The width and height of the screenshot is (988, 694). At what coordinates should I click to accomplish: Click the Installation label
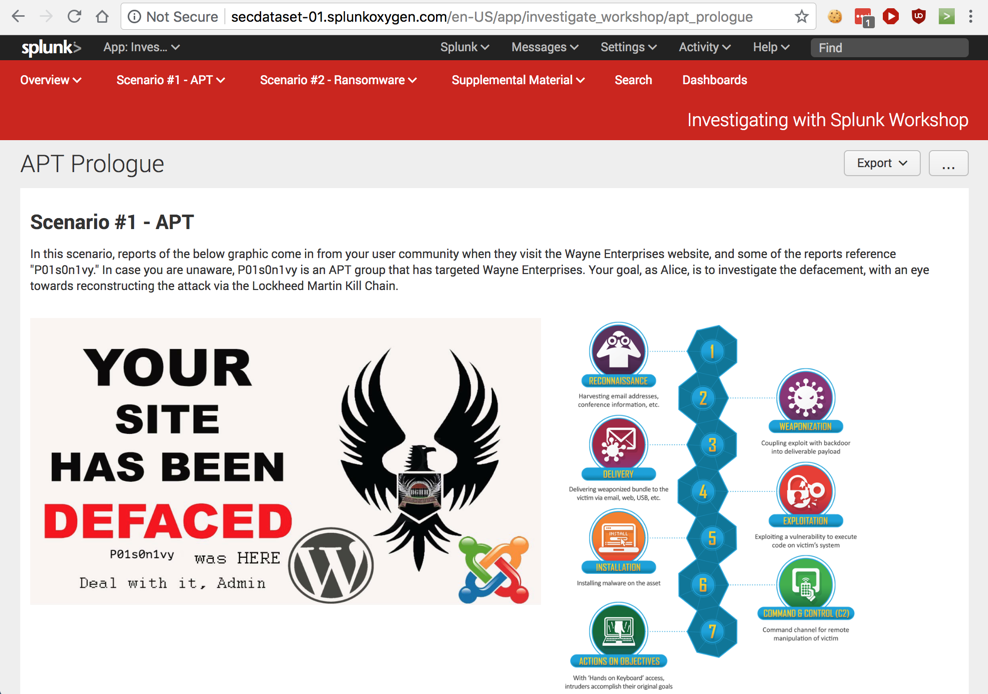click(x=618, y=567)
